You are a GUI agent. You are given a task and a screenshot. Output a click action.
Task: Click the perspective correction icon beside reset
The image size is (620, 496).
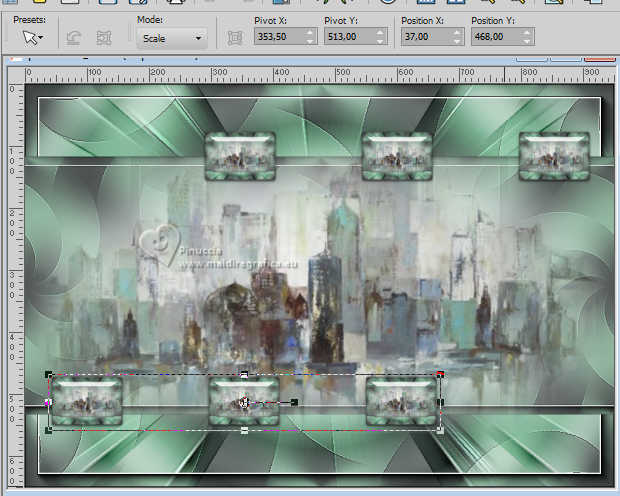pos(104,38)
